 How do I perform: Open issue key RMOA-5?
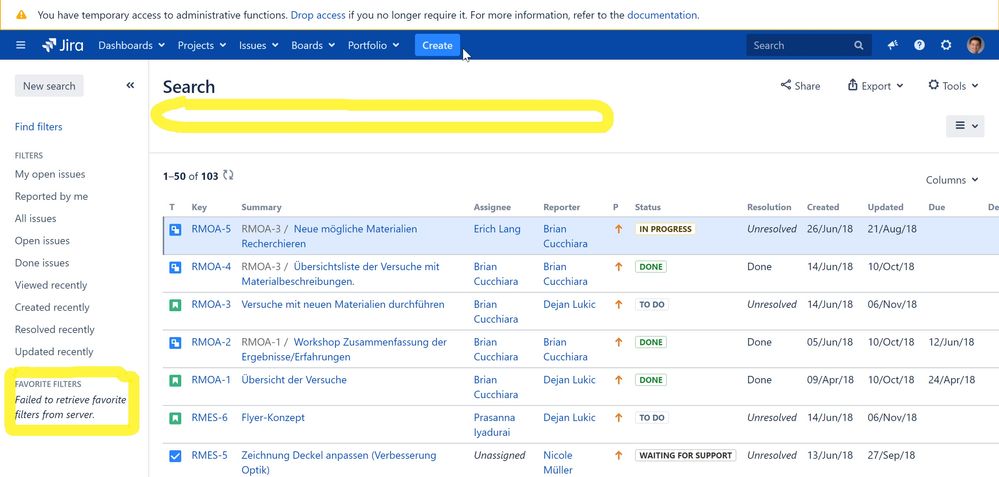[211, 229]
